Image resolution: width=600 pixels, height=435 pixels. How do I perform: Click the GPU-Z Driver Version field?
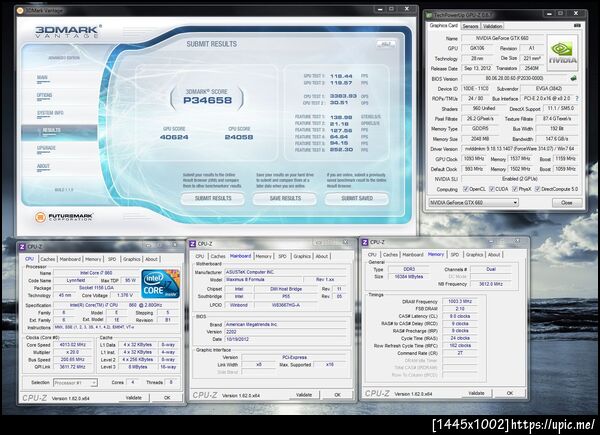click(520, 148)
